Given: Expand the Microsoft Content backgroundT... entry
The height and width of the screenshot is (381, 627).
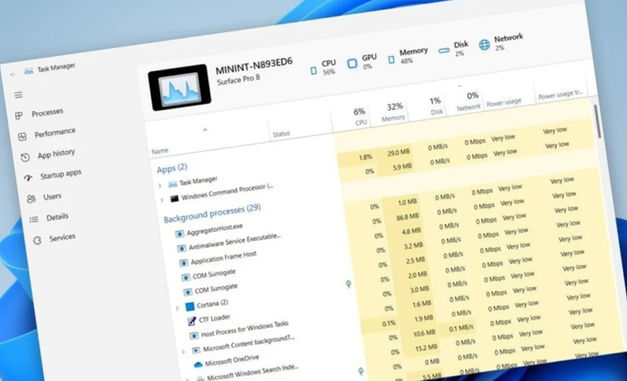Looking at the screenshot, I should click(x=184, y=352).
